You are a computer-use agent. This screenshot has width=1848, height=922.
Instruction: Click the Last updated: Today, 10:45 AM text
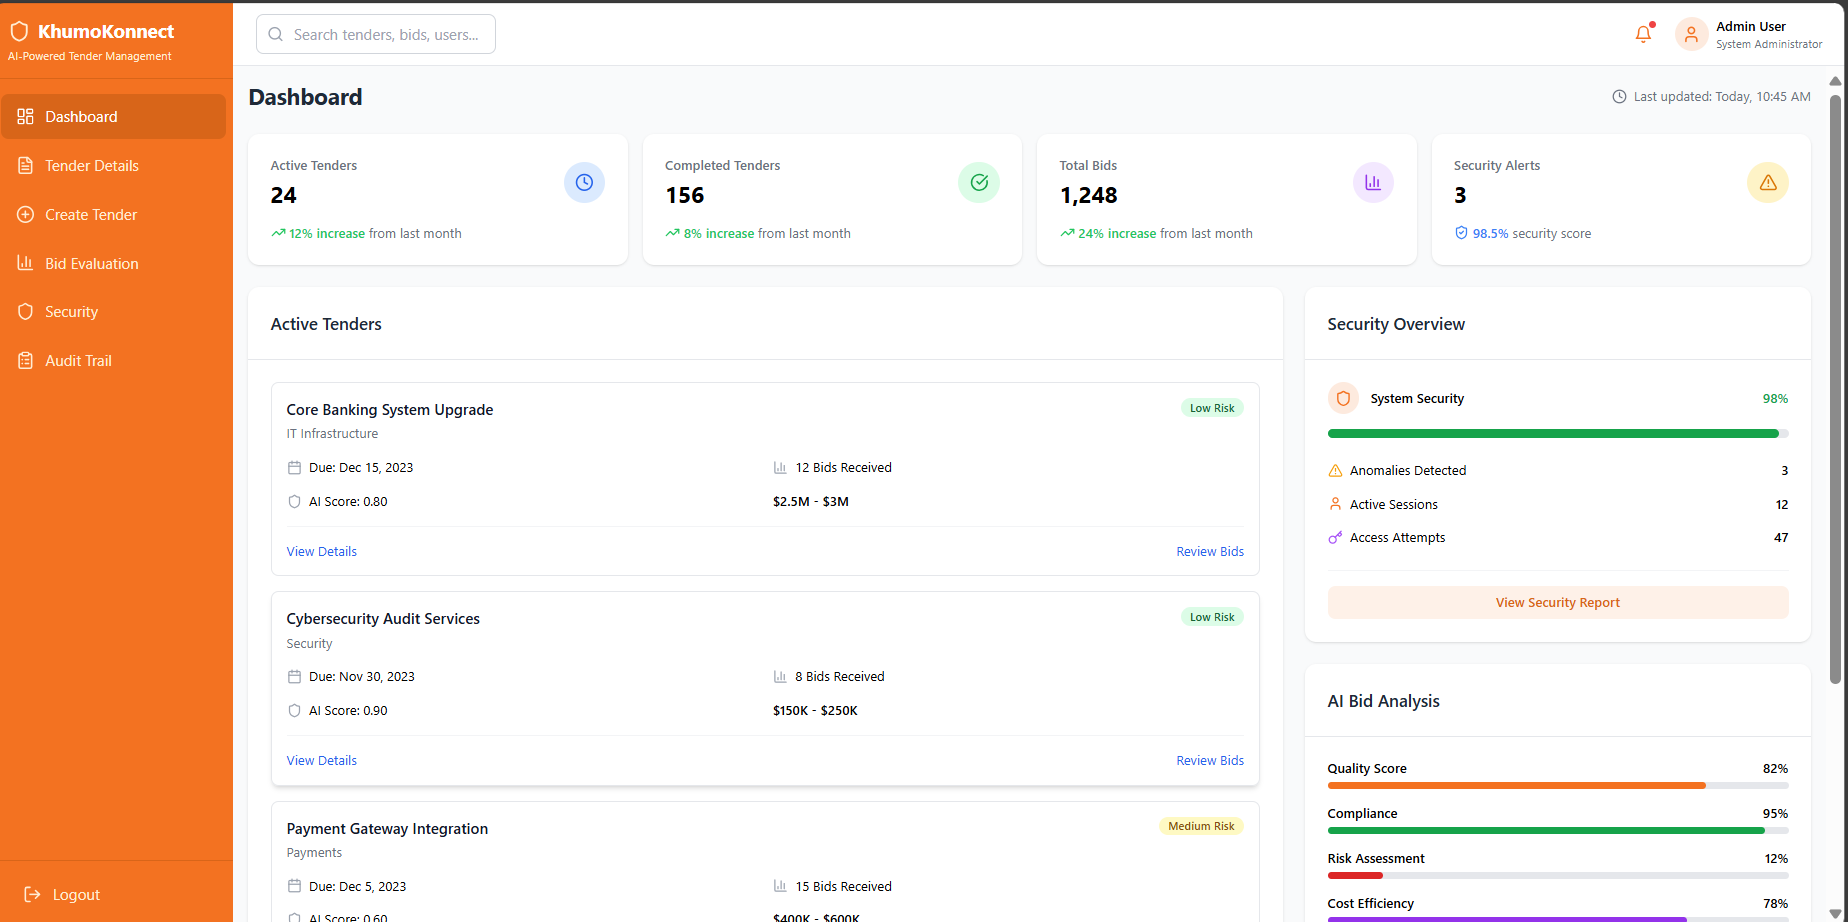(1722, 97)
